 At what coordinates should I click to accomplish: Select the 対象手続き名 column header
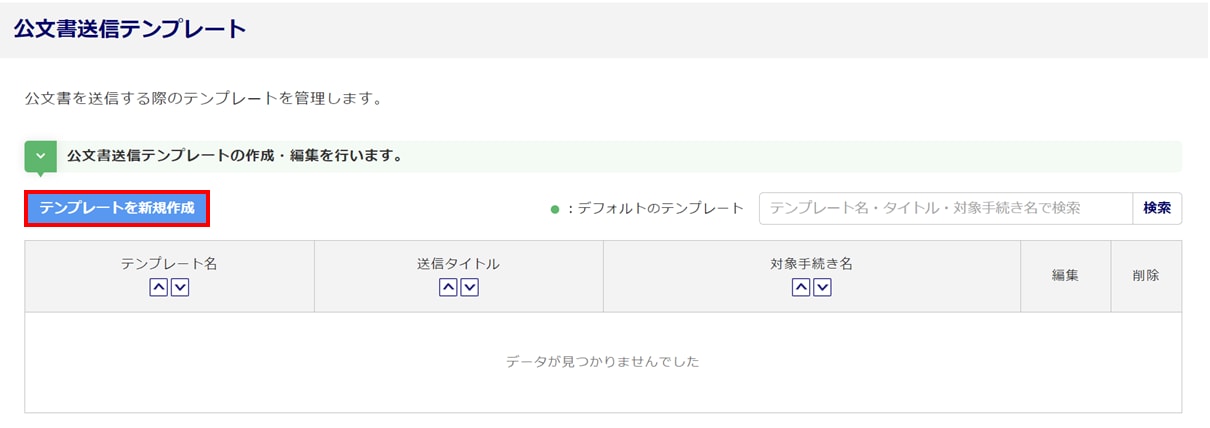[x=811, y=265]
